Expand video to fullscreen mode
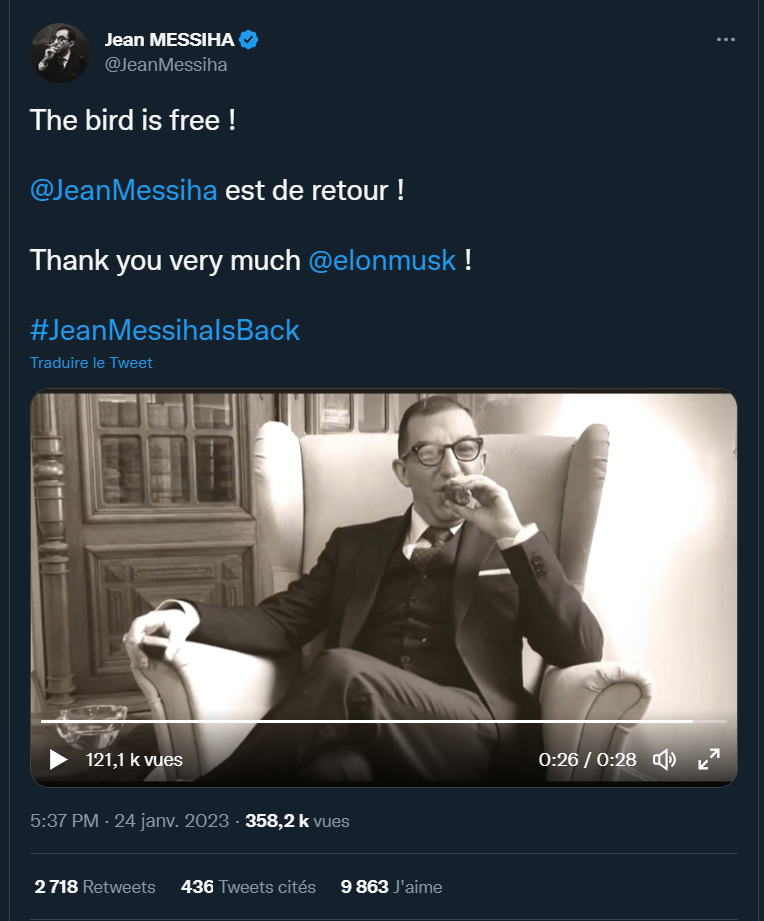Screen dimensions: 764x921 [x=709, y=760]
